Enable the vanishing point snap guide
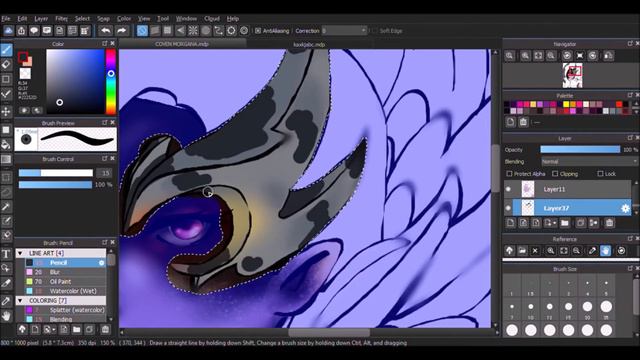 [180, 31]
